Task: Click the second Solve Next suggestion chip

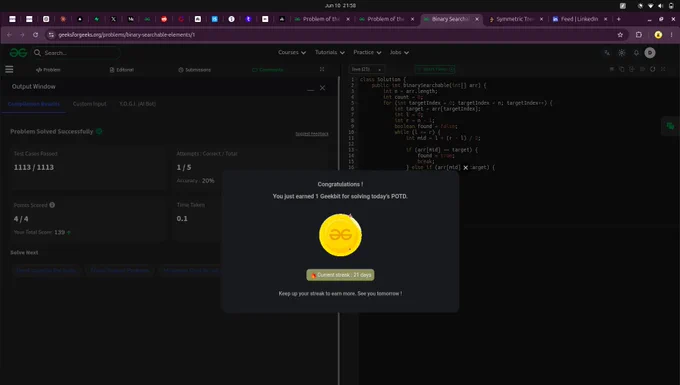Action: (120, 271)
